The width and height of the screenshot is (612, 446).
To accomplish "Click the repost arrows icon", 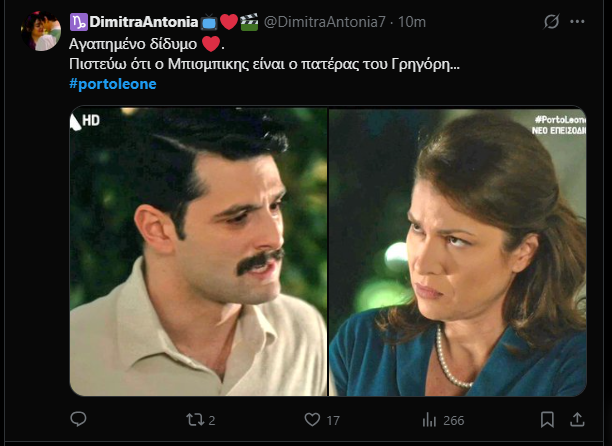I will [x=196, y=419].
